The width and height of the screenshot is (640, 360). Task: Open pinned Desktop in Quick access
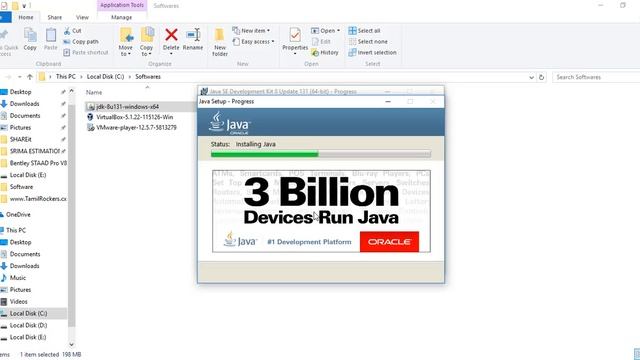click(x=20, y=92)
